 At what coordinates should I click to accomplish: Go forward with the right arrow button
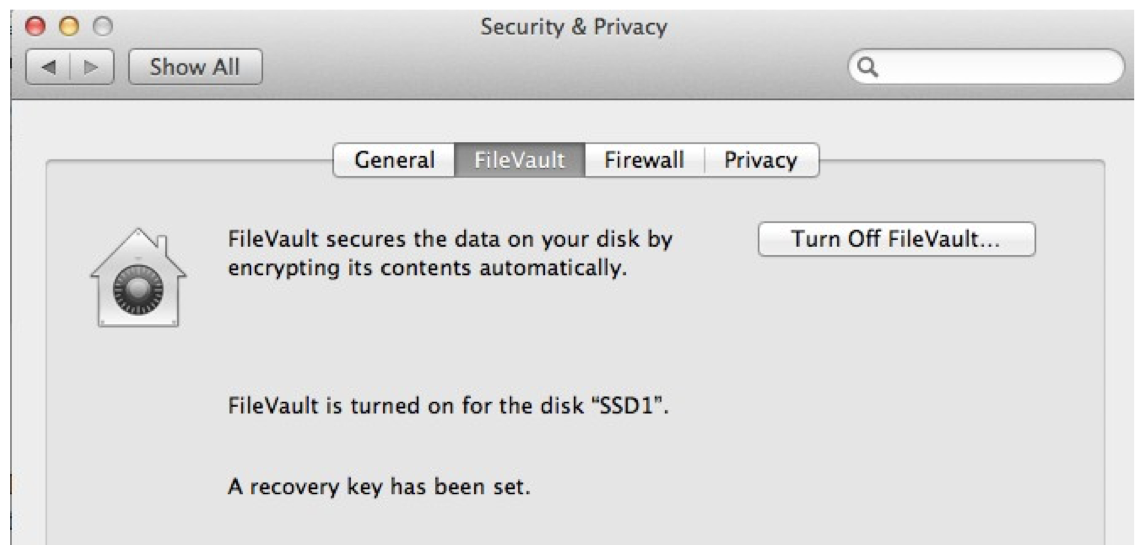(92, 67)
